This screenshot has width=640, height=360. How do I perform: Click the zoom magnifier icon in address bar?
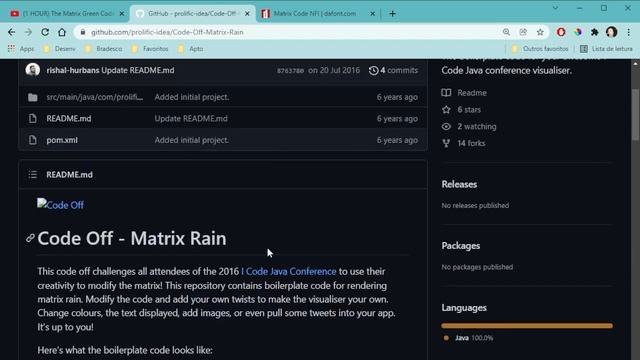tap(506, 32)
